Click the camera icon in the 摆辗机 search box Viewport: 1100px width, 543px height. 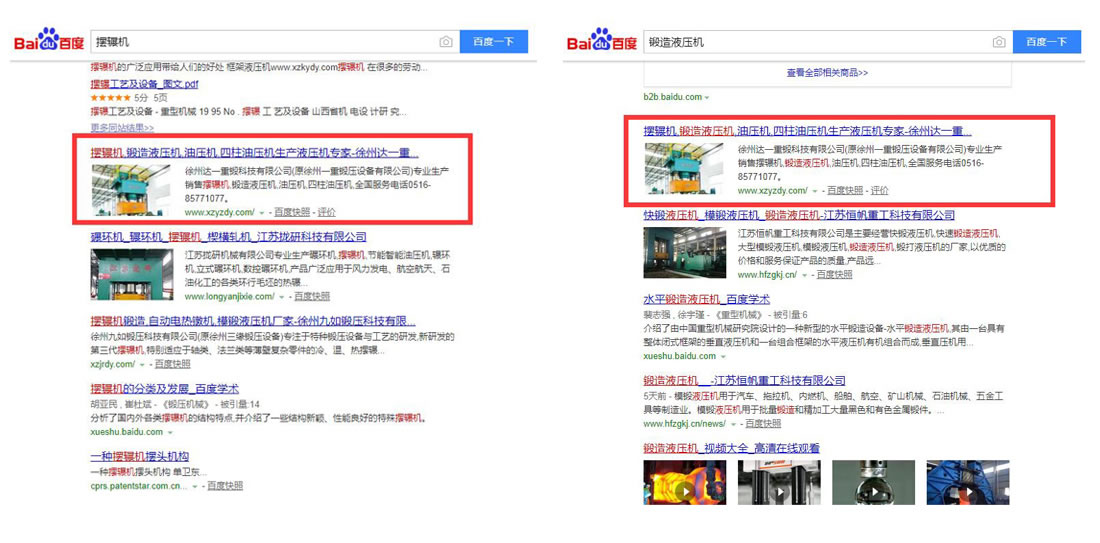[446, 42]
